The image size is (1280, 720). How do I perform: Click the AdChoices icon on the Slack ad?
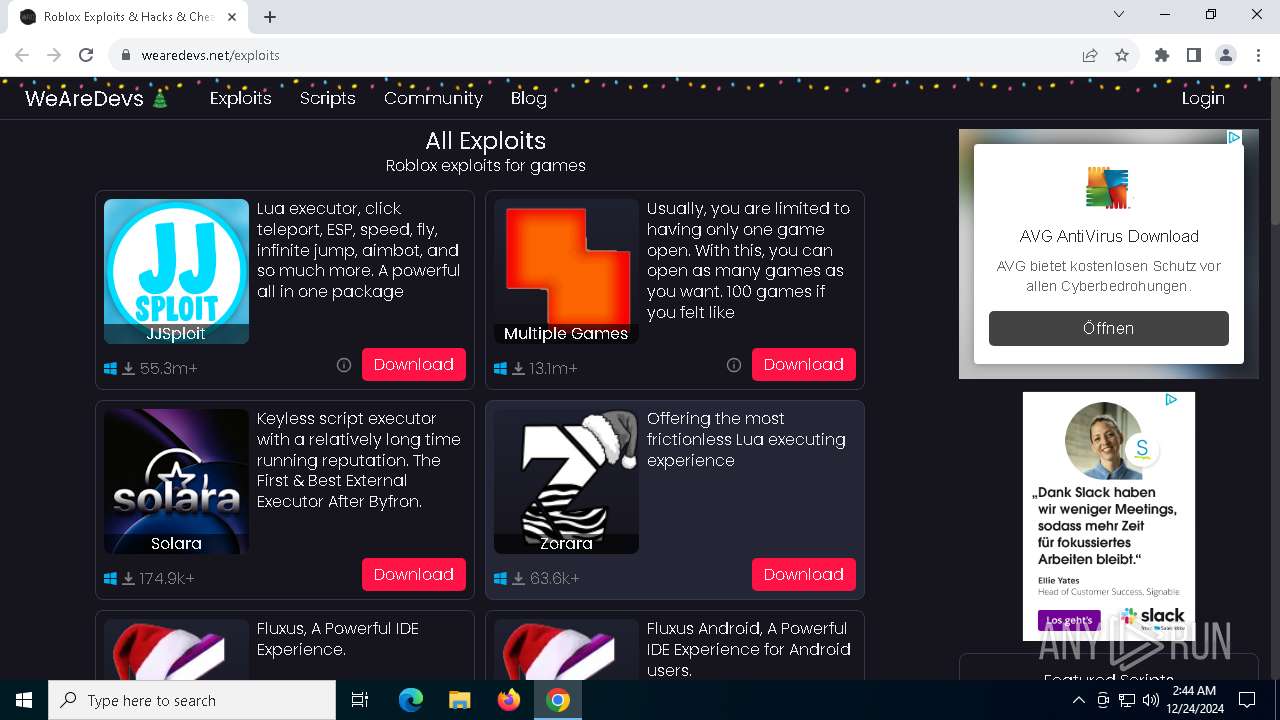pyautogui.click(x=1171, y=400)
